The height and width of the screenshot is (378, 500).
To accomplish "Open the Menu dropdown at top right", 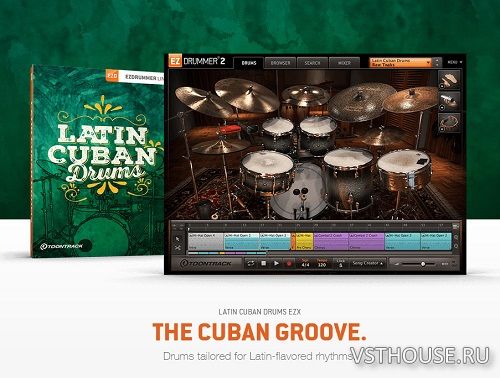I will click(x=455, y=62).
